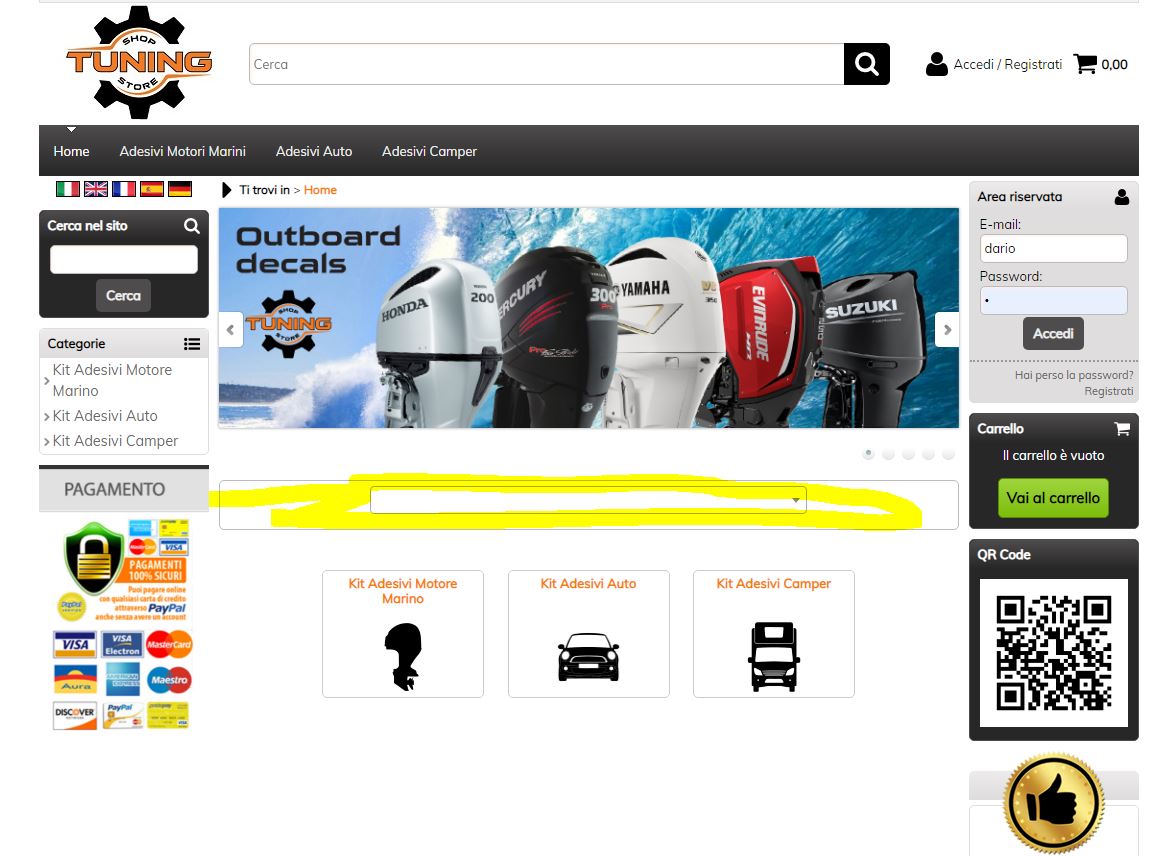This screenshot has height=856, width=1175.
Task: Open the shopping cart icon in header
Action: [x=1085, y=64]
